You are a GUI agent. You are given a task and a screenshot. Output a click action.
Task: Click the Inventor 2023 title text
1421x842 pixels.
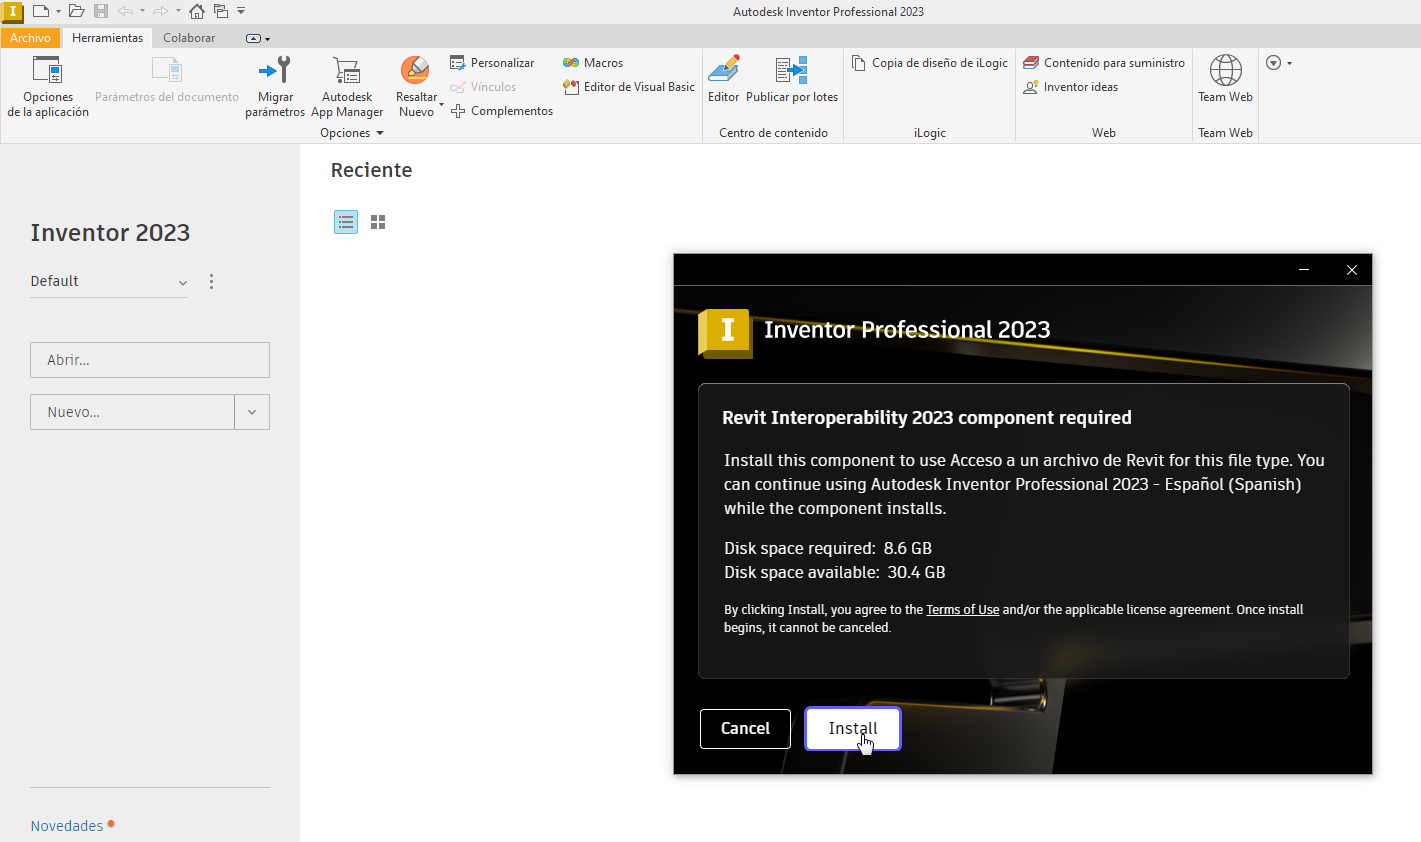point(110,233)
